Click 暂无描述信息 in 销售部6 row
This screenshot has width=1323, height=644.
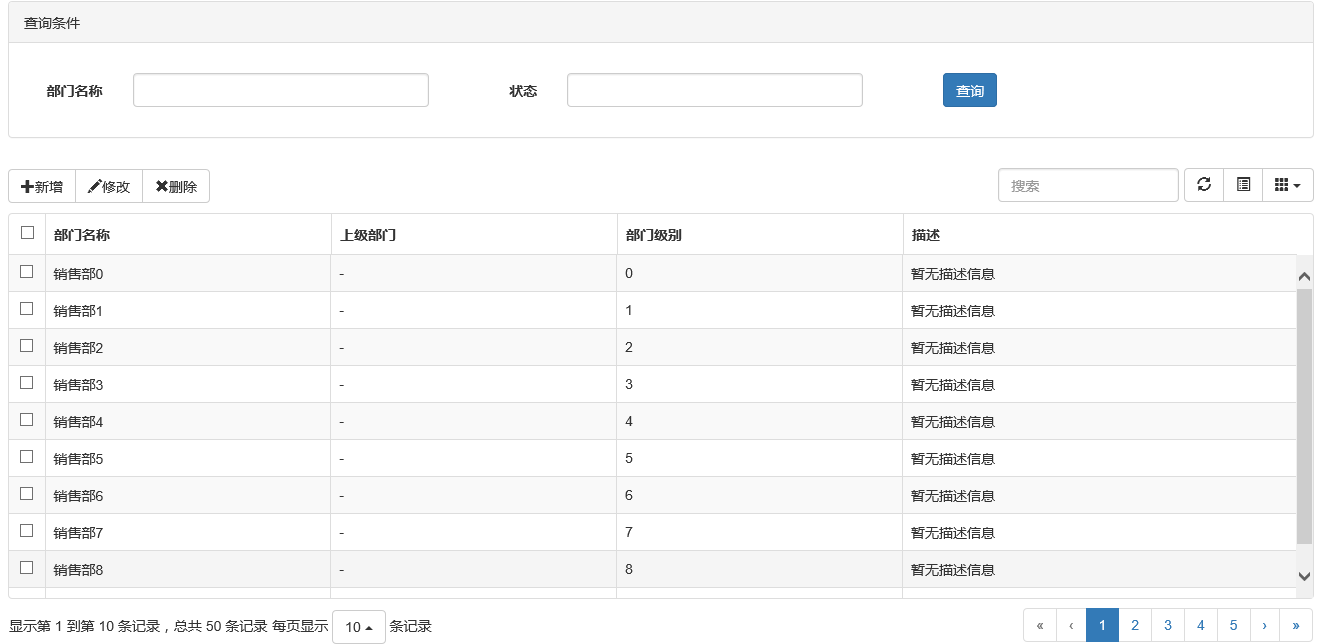(953, 496)
